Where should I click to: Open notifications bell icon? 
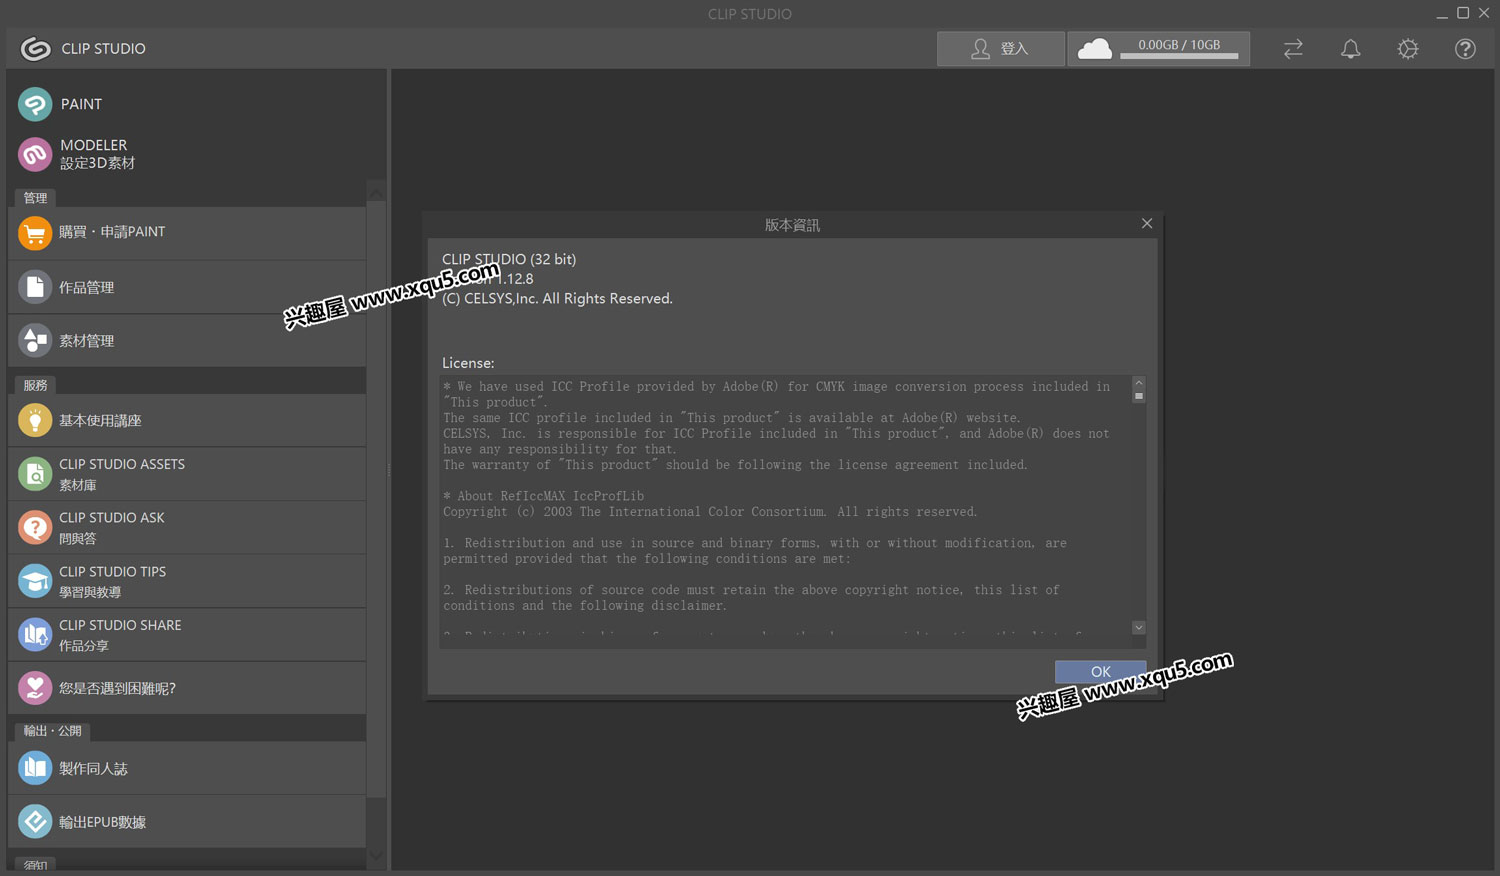[x=1350, y=48]
